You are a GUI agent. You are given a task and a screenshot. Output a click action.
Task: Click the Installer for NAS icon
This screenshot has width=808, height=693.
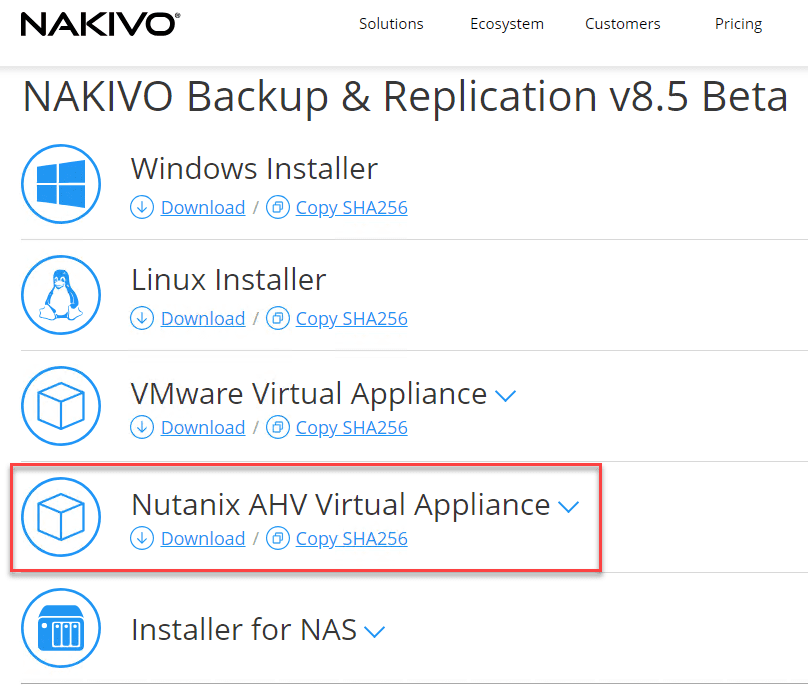point(61,629)
